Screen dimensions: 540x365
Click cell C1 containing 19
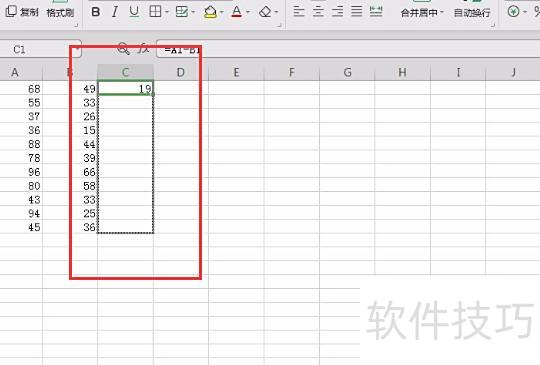tap(126, 88)
